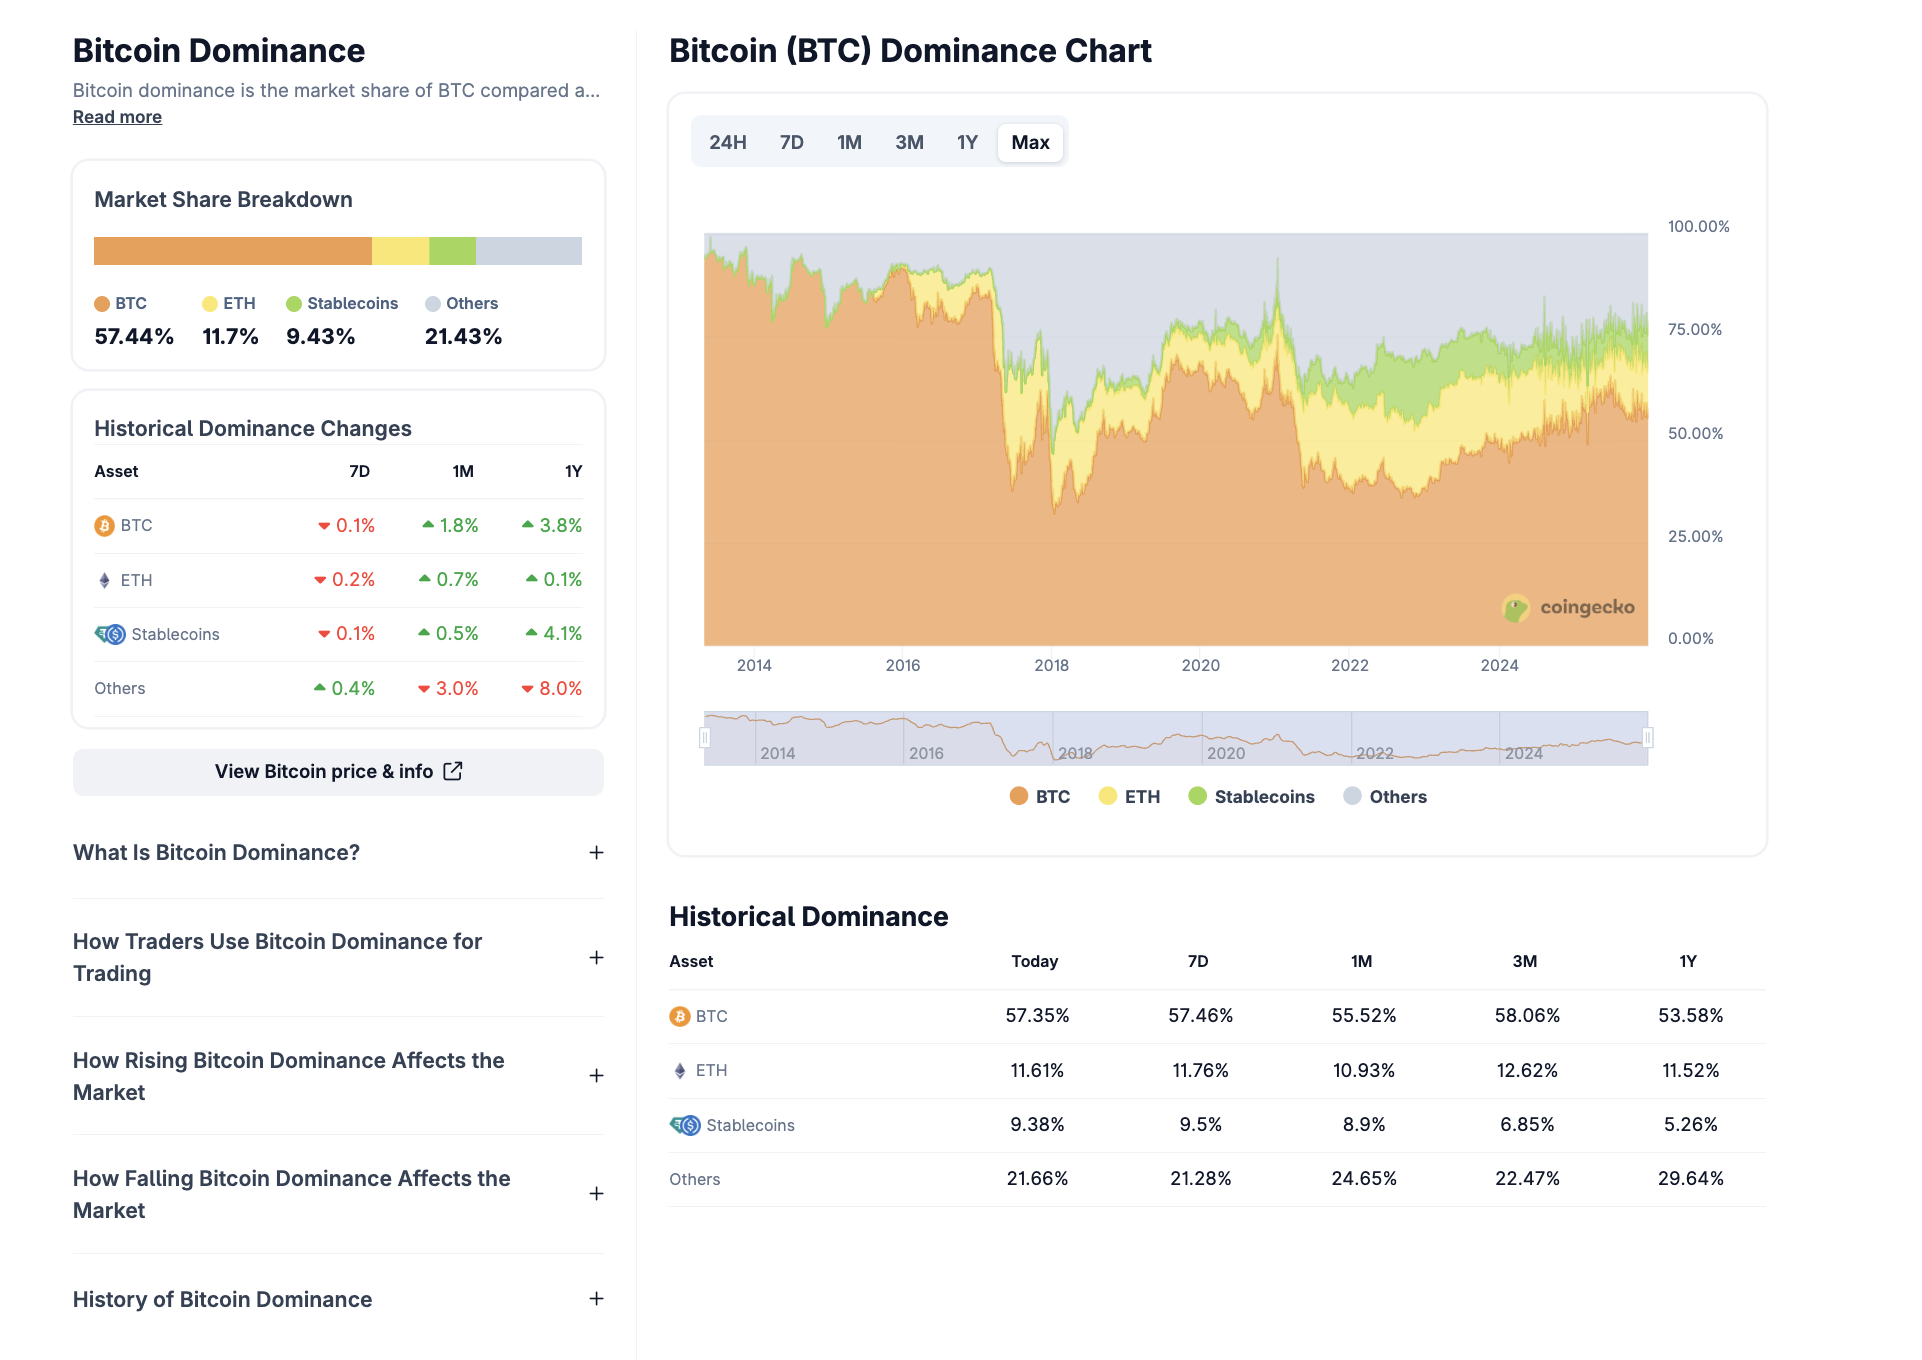
Task: Click the orange BTC segment of the breakdown bar
Action: (230, 250)
